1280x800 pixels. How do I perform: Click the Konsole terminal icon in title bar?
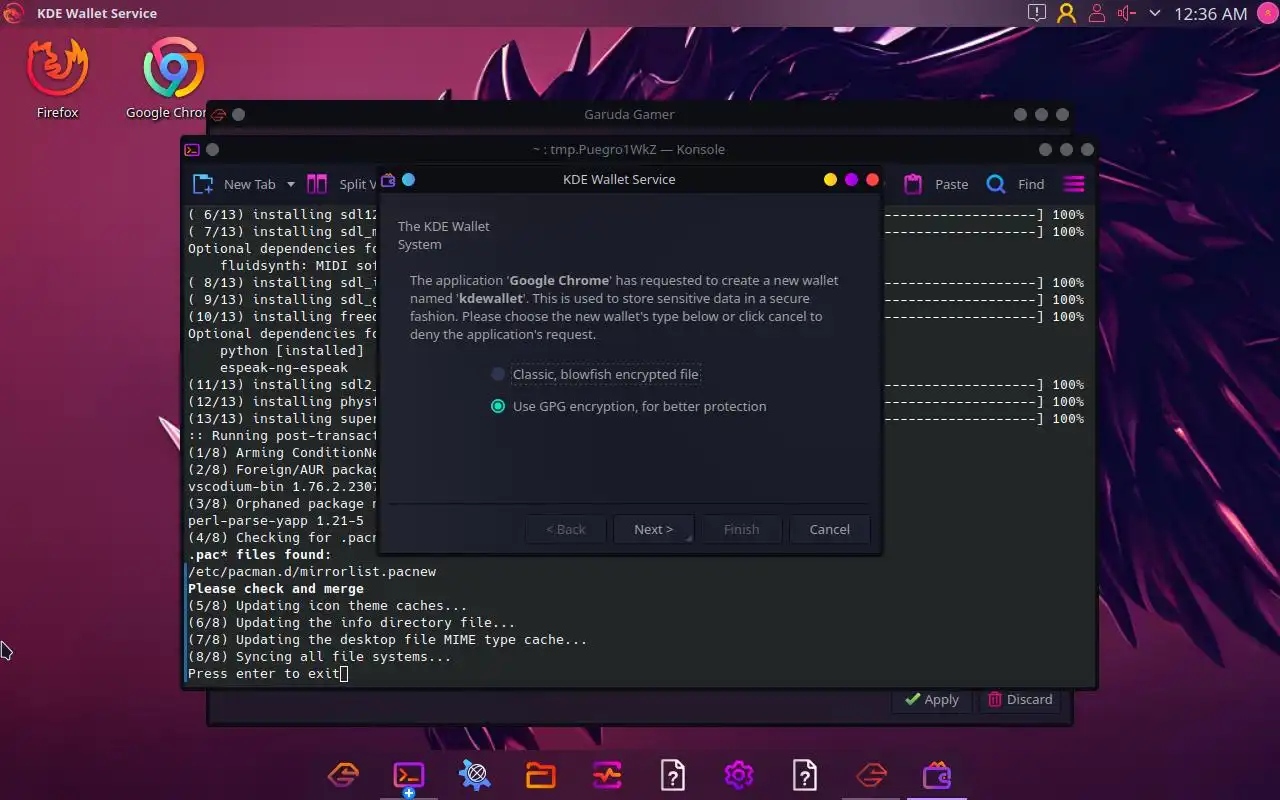coord(191,150)
